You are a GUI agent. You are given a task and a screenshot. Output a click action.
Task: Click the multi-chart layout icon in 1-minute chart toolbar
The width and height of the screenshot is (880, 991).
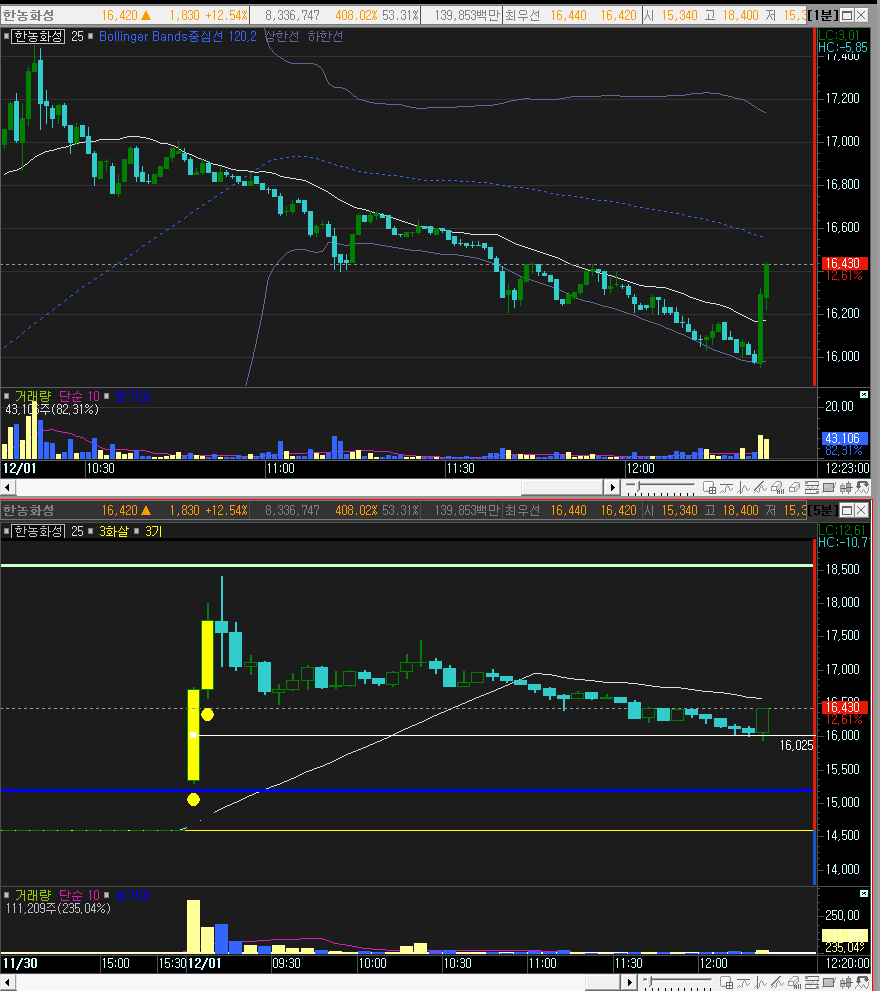[x=709, y=487]
